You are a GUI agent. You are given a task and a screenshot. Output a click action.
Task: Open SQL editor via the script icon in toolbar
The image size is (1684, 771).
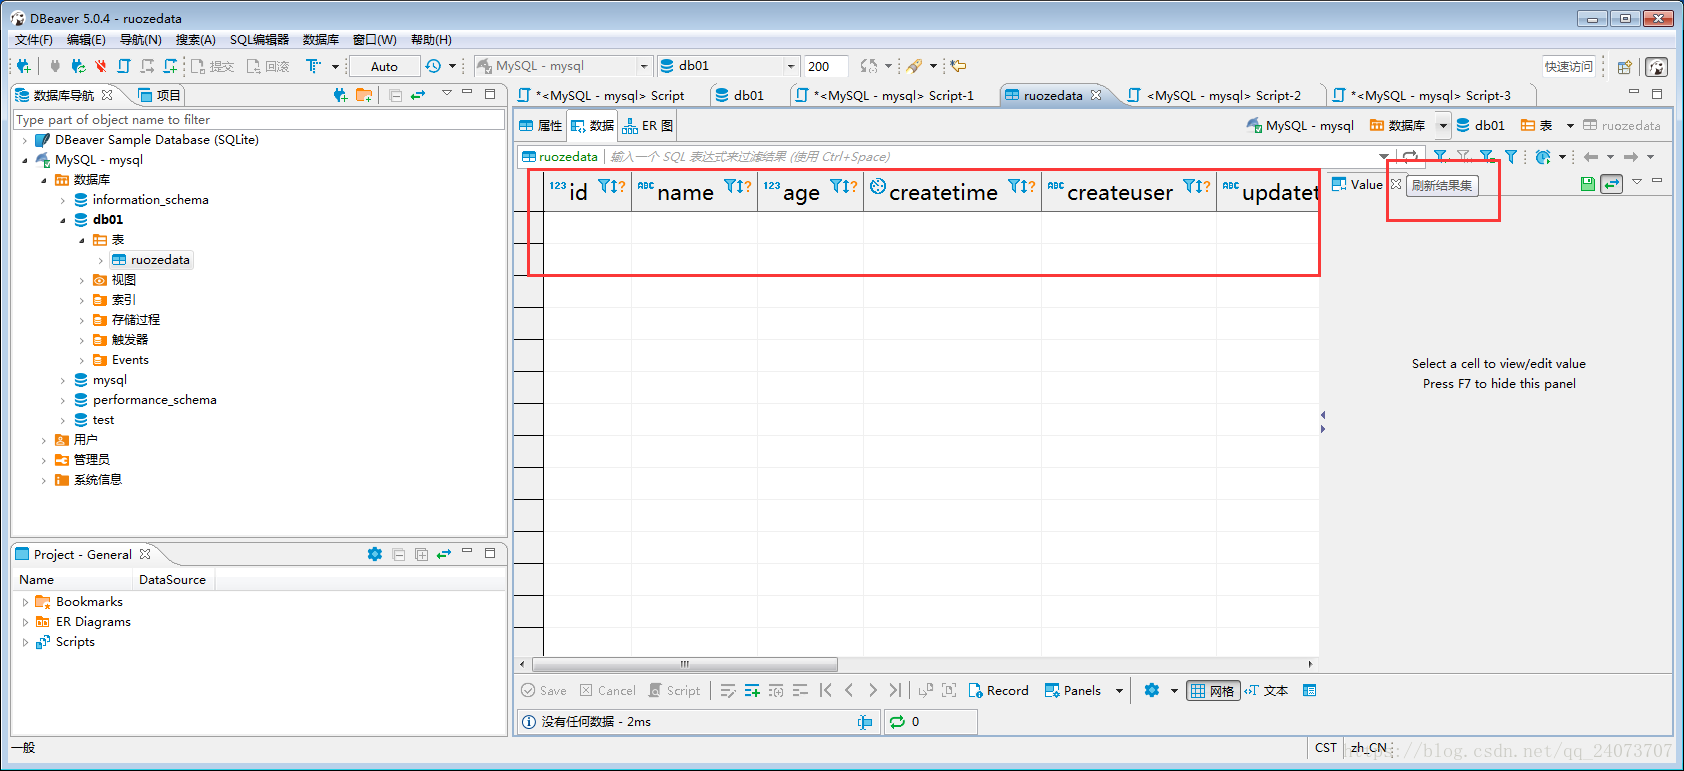[124, 66]
